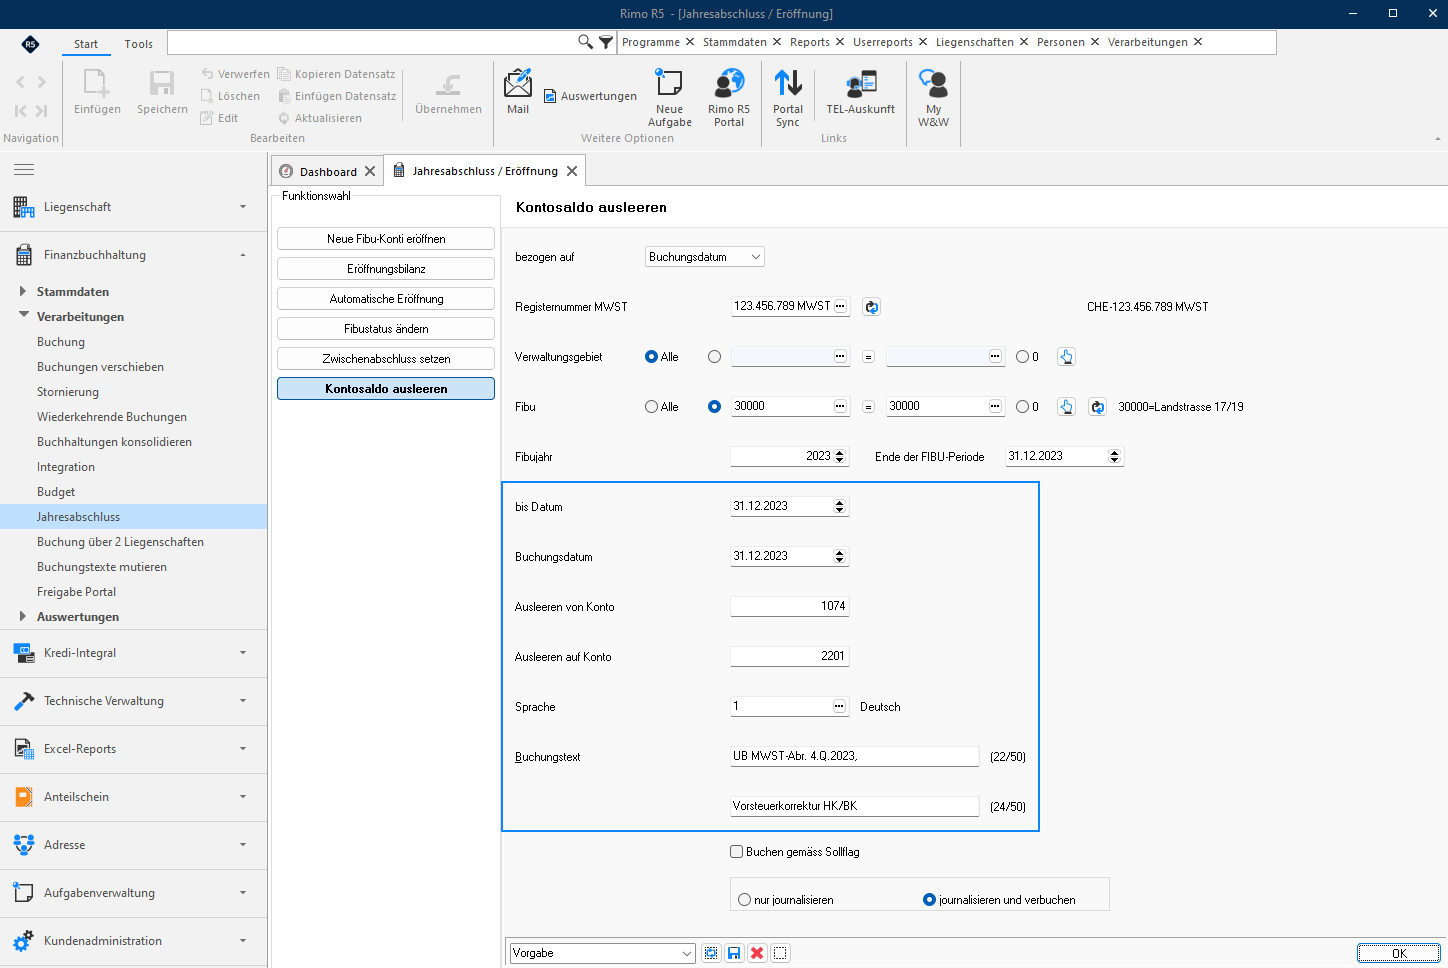Switch to the Tools ribbon tab
The width and height of the screenshot is (1448, 968).
click(139, 44)
